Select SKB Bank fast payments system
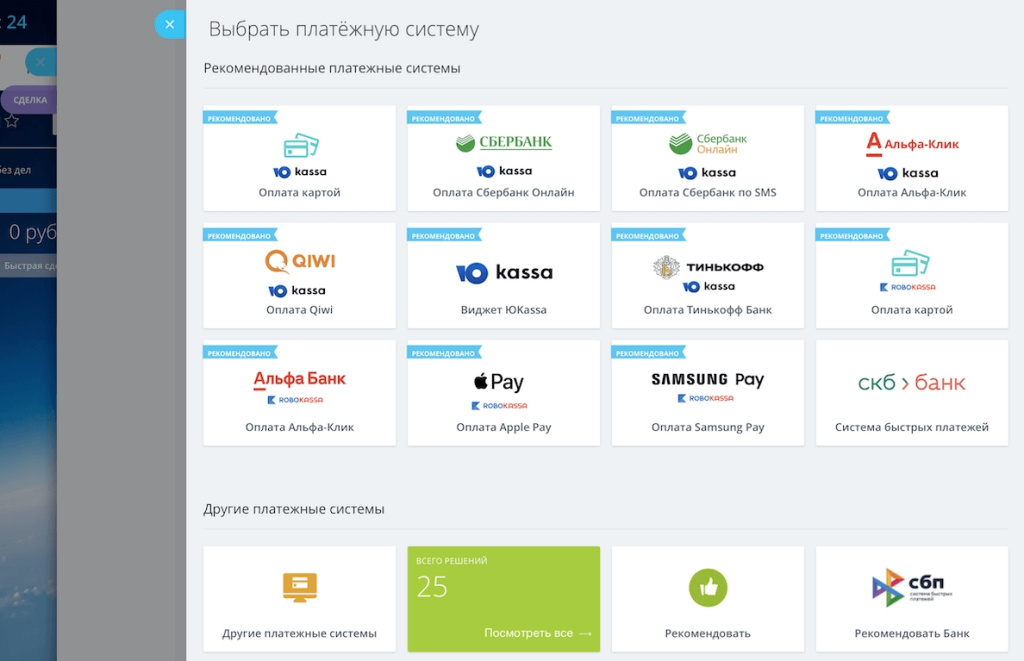This screenshot has height=661, width=1024. [x=911, y=393]
